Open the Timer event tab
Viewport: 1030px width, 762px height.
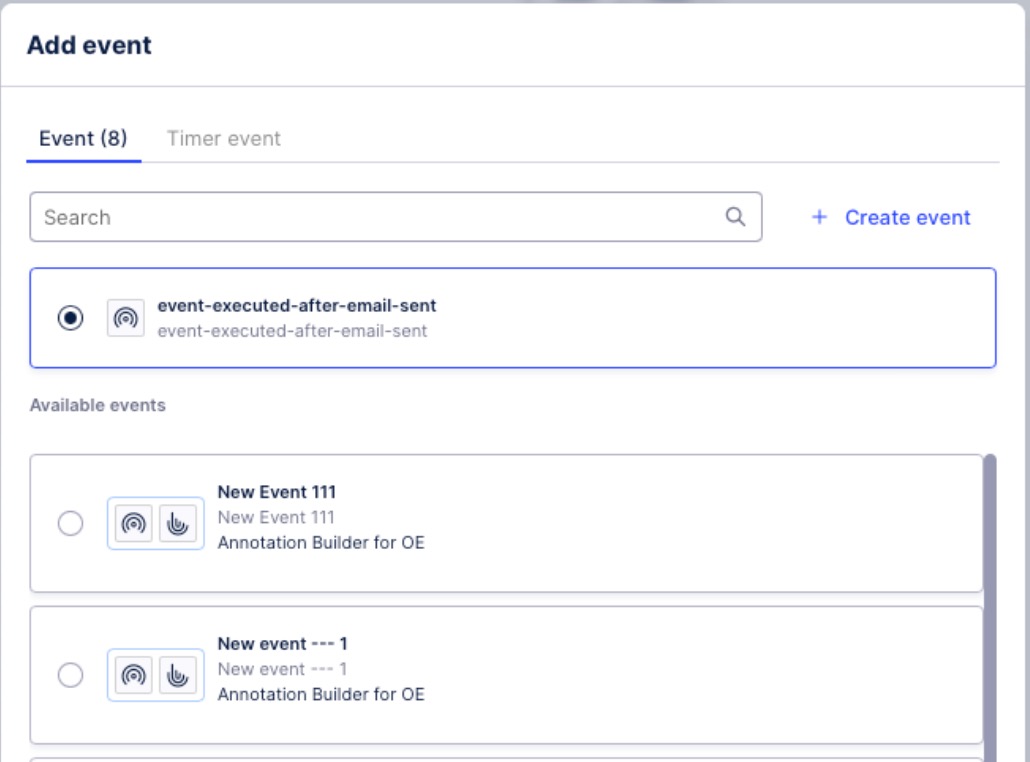224,139
